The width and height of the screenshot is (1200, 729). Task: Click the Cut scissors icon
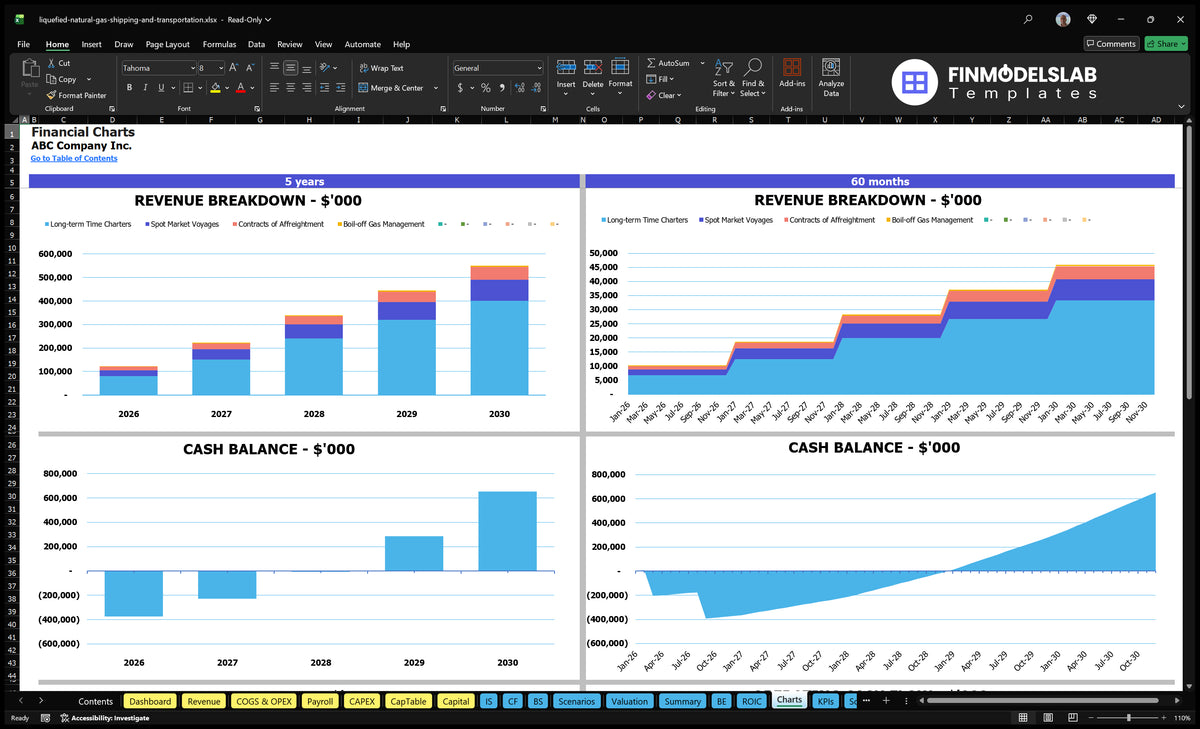51,63
